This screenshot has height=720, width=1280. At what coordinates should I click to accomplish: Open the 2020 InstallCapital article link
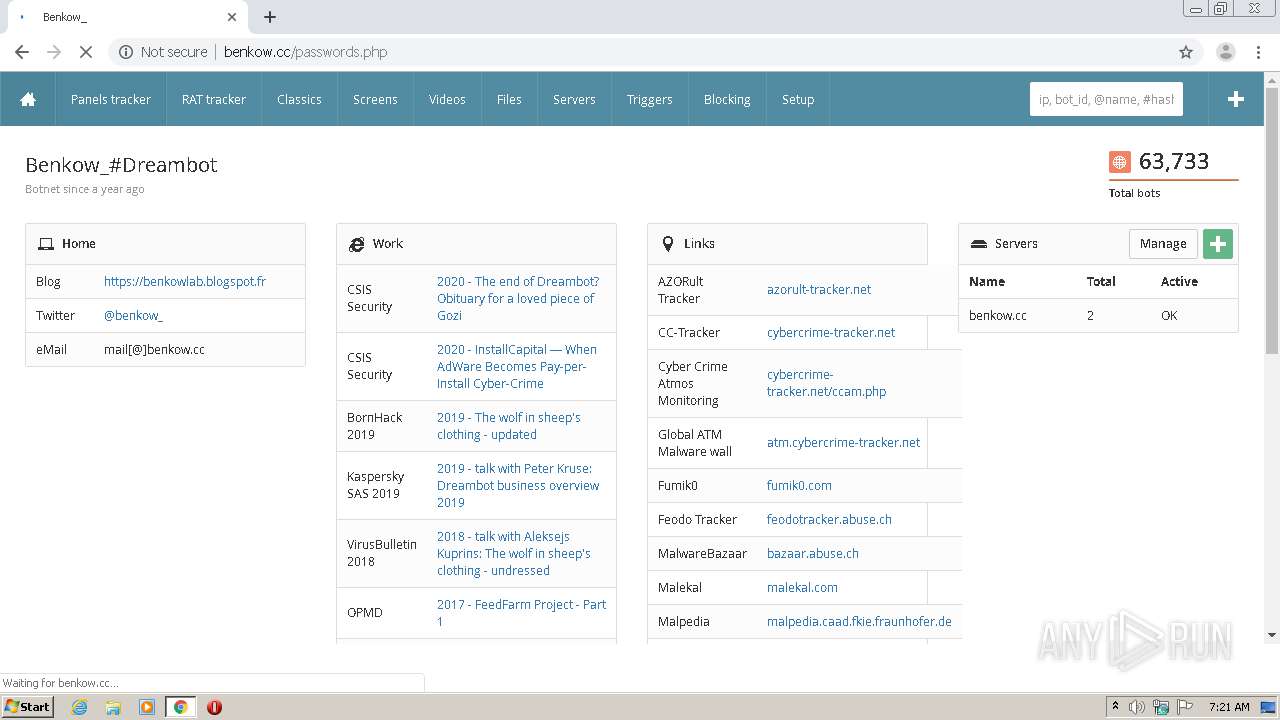[x=517, y=366]
